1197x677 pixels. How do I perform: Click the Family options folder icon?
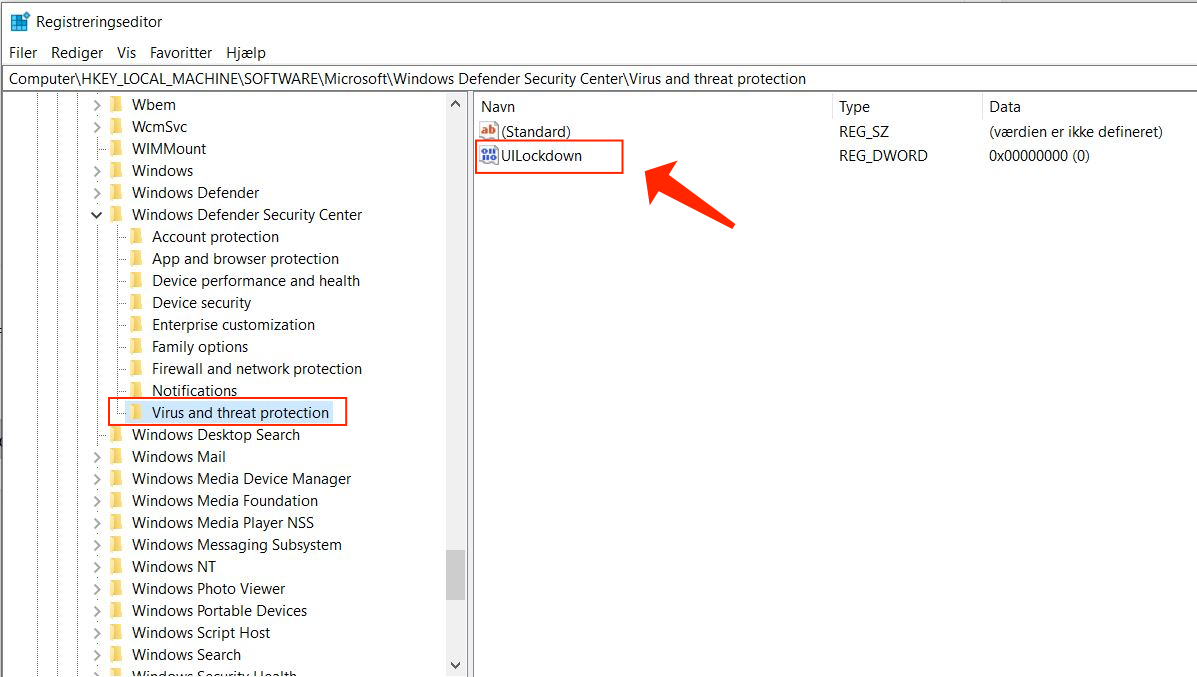tap(137, 346)
